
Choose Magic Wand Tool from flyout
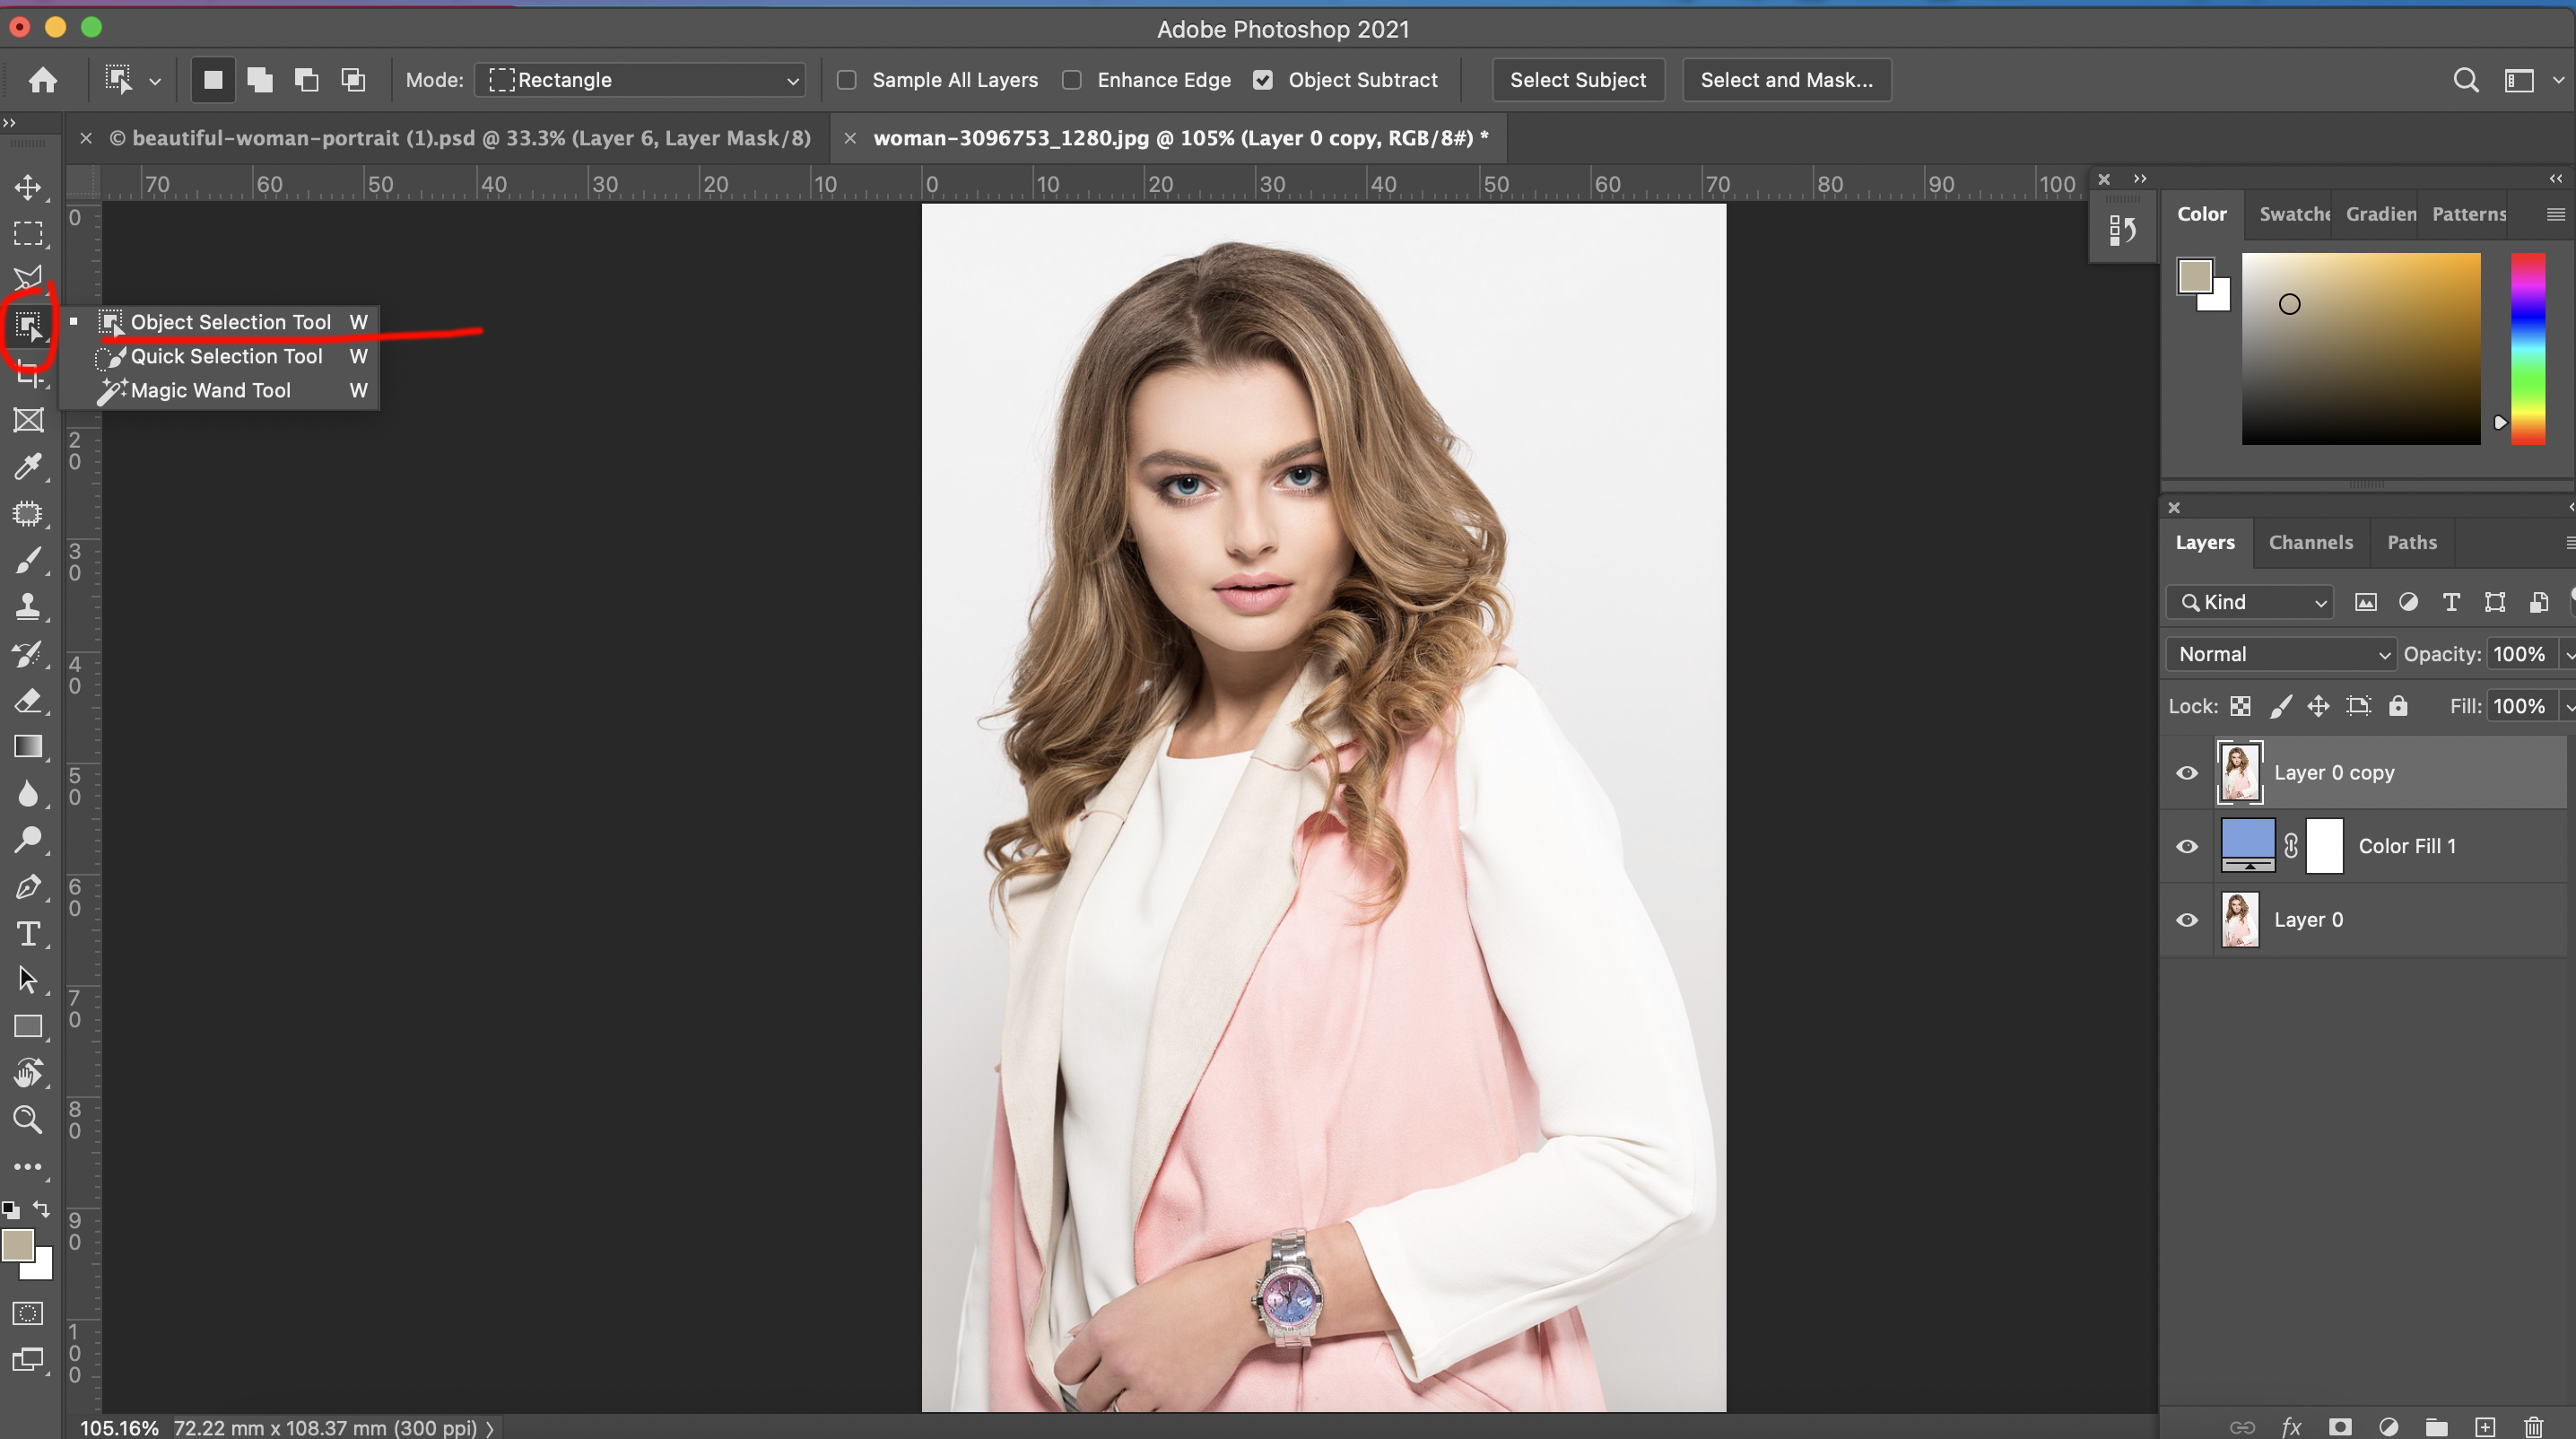coord(210,390)
